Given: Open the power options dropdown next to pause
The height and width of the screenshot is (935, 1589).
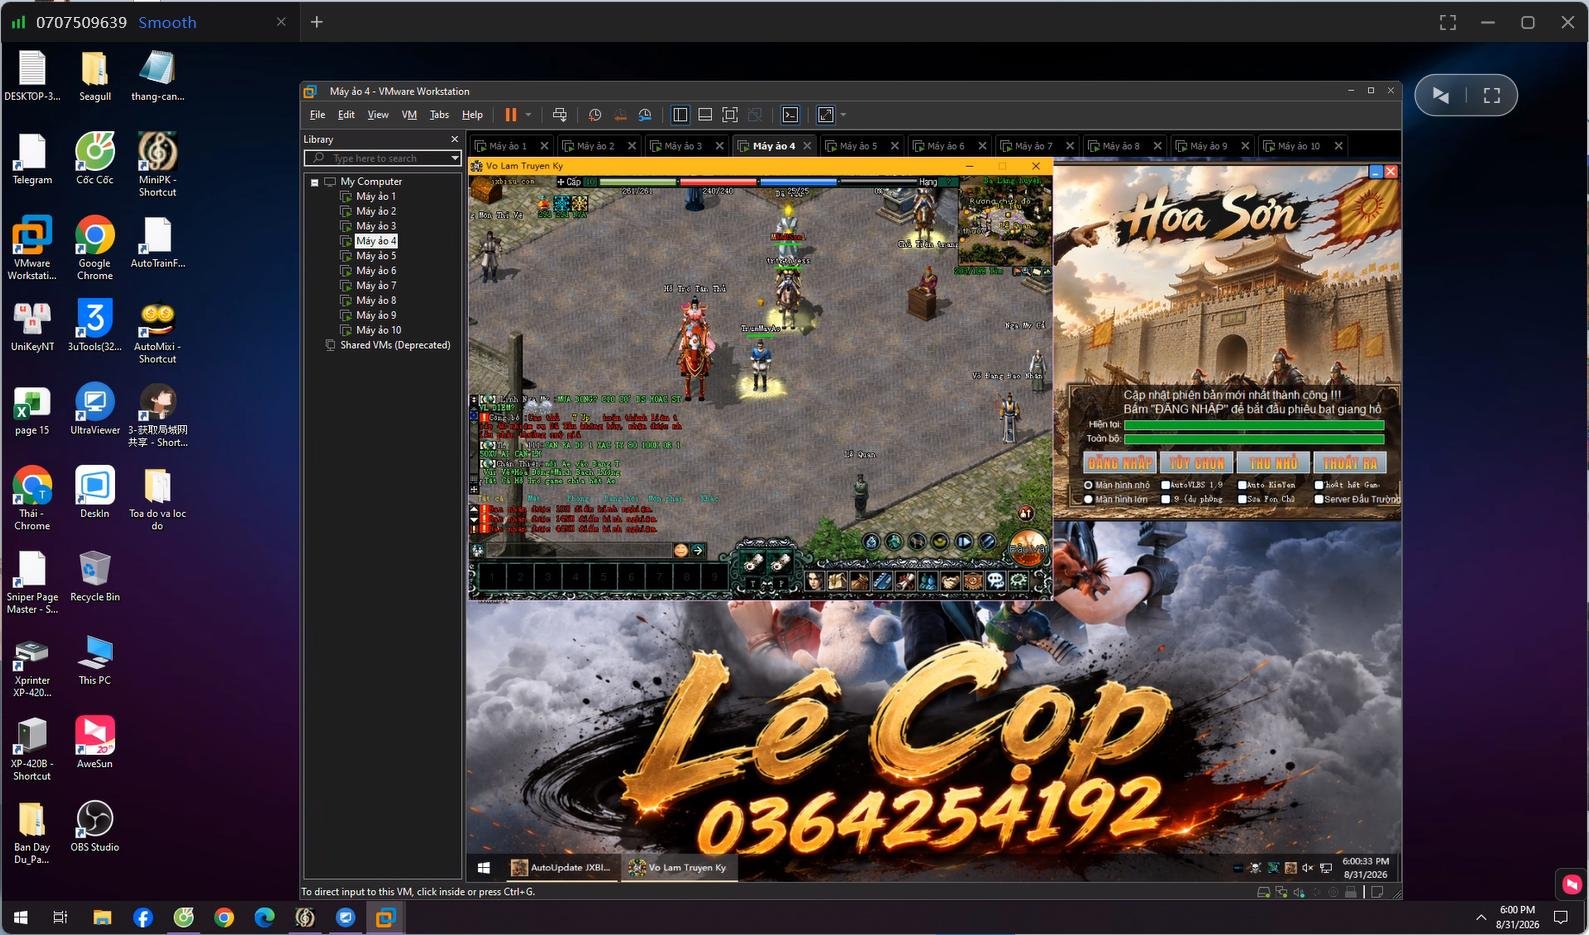Looking at the screenshot, I should (x=528, y=115).
